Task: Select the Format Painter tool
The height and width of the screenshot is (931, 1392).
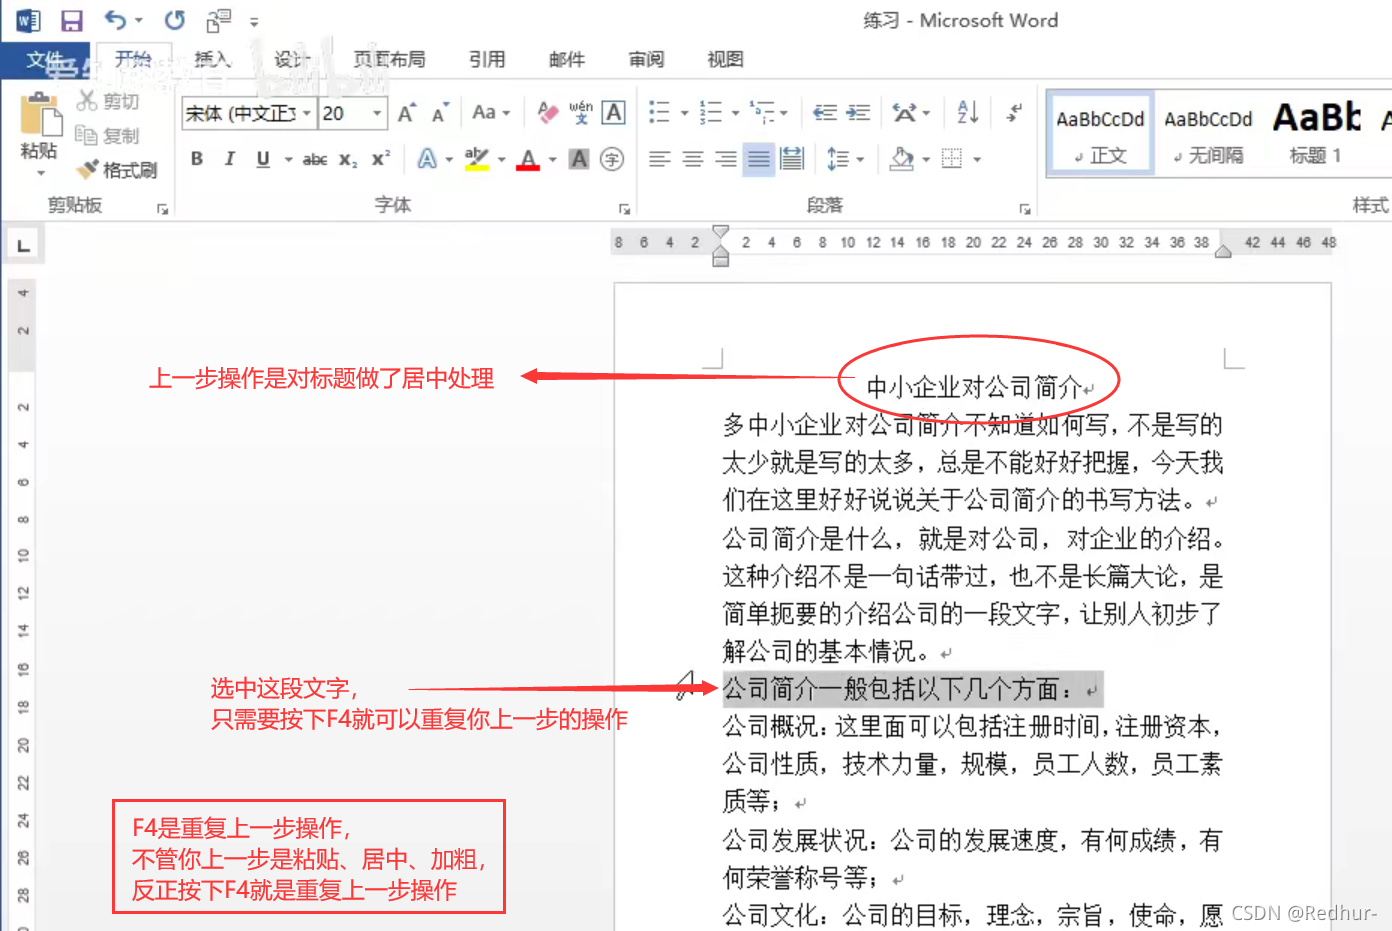Action: click(x=120, y=169)
